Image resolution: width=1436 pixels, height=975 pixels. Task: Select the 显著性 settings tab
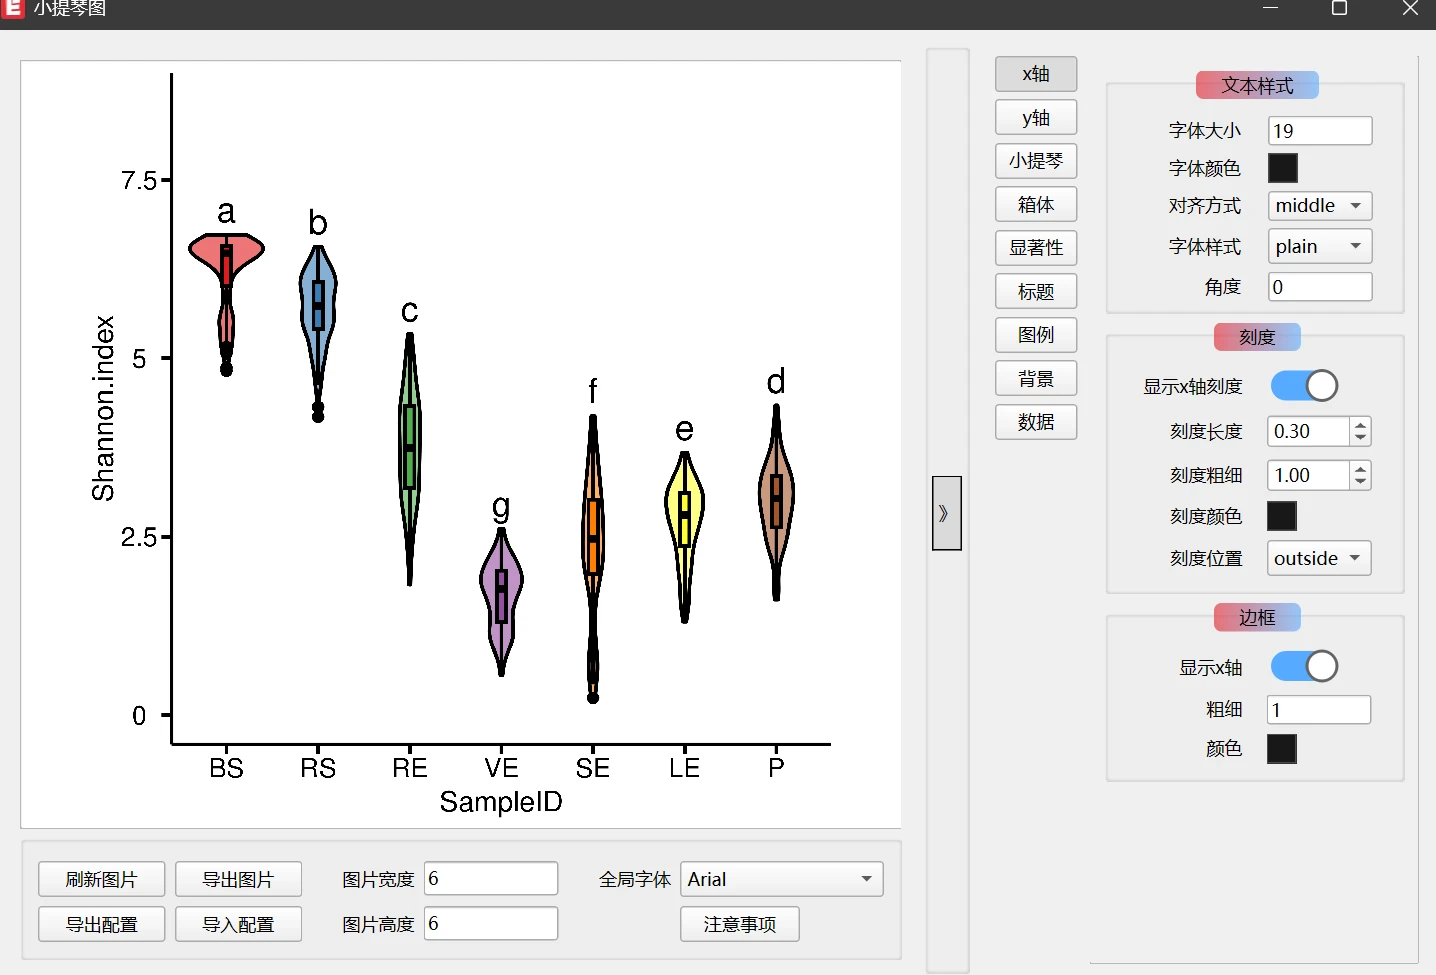(x=1036, y=248)
